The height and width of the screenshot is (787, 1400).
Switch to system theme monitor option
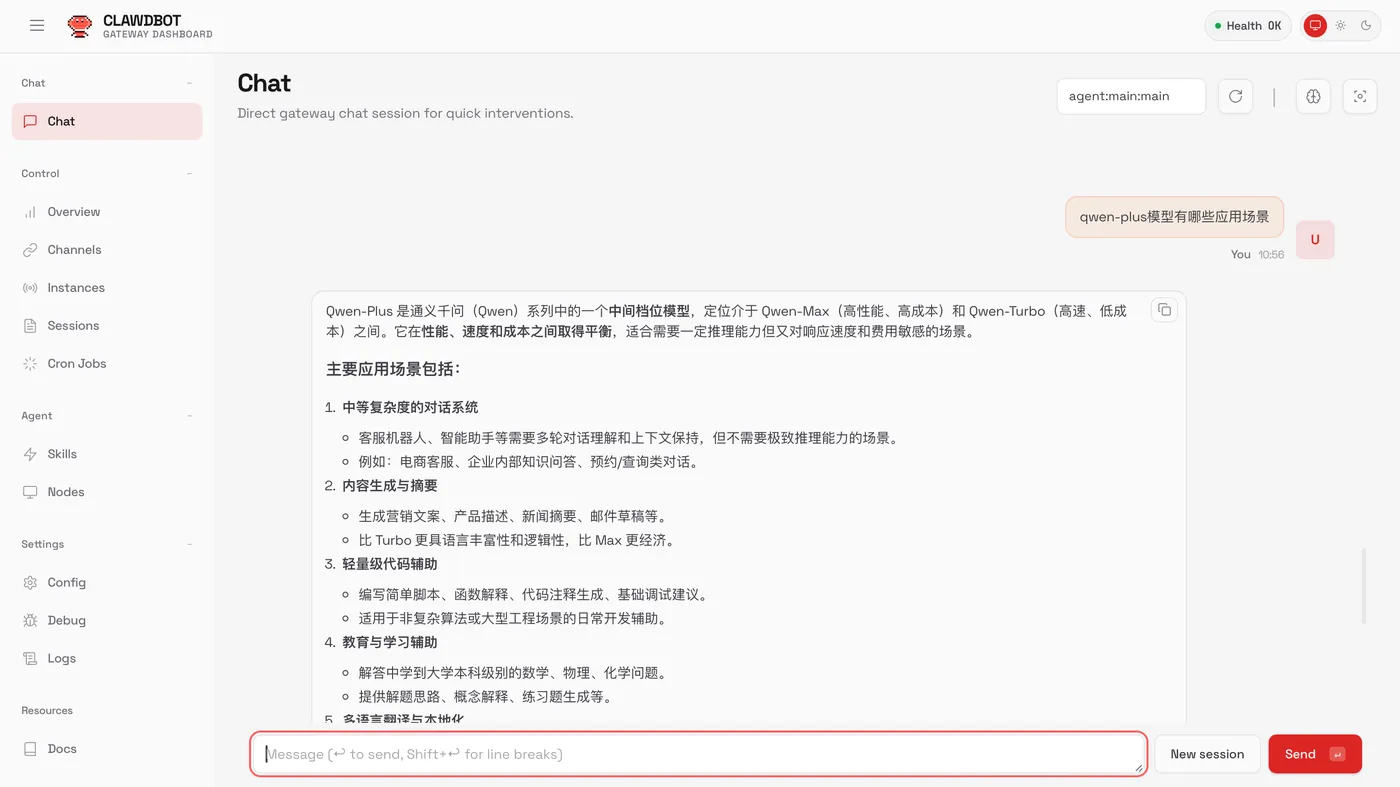coord(1315,26)
